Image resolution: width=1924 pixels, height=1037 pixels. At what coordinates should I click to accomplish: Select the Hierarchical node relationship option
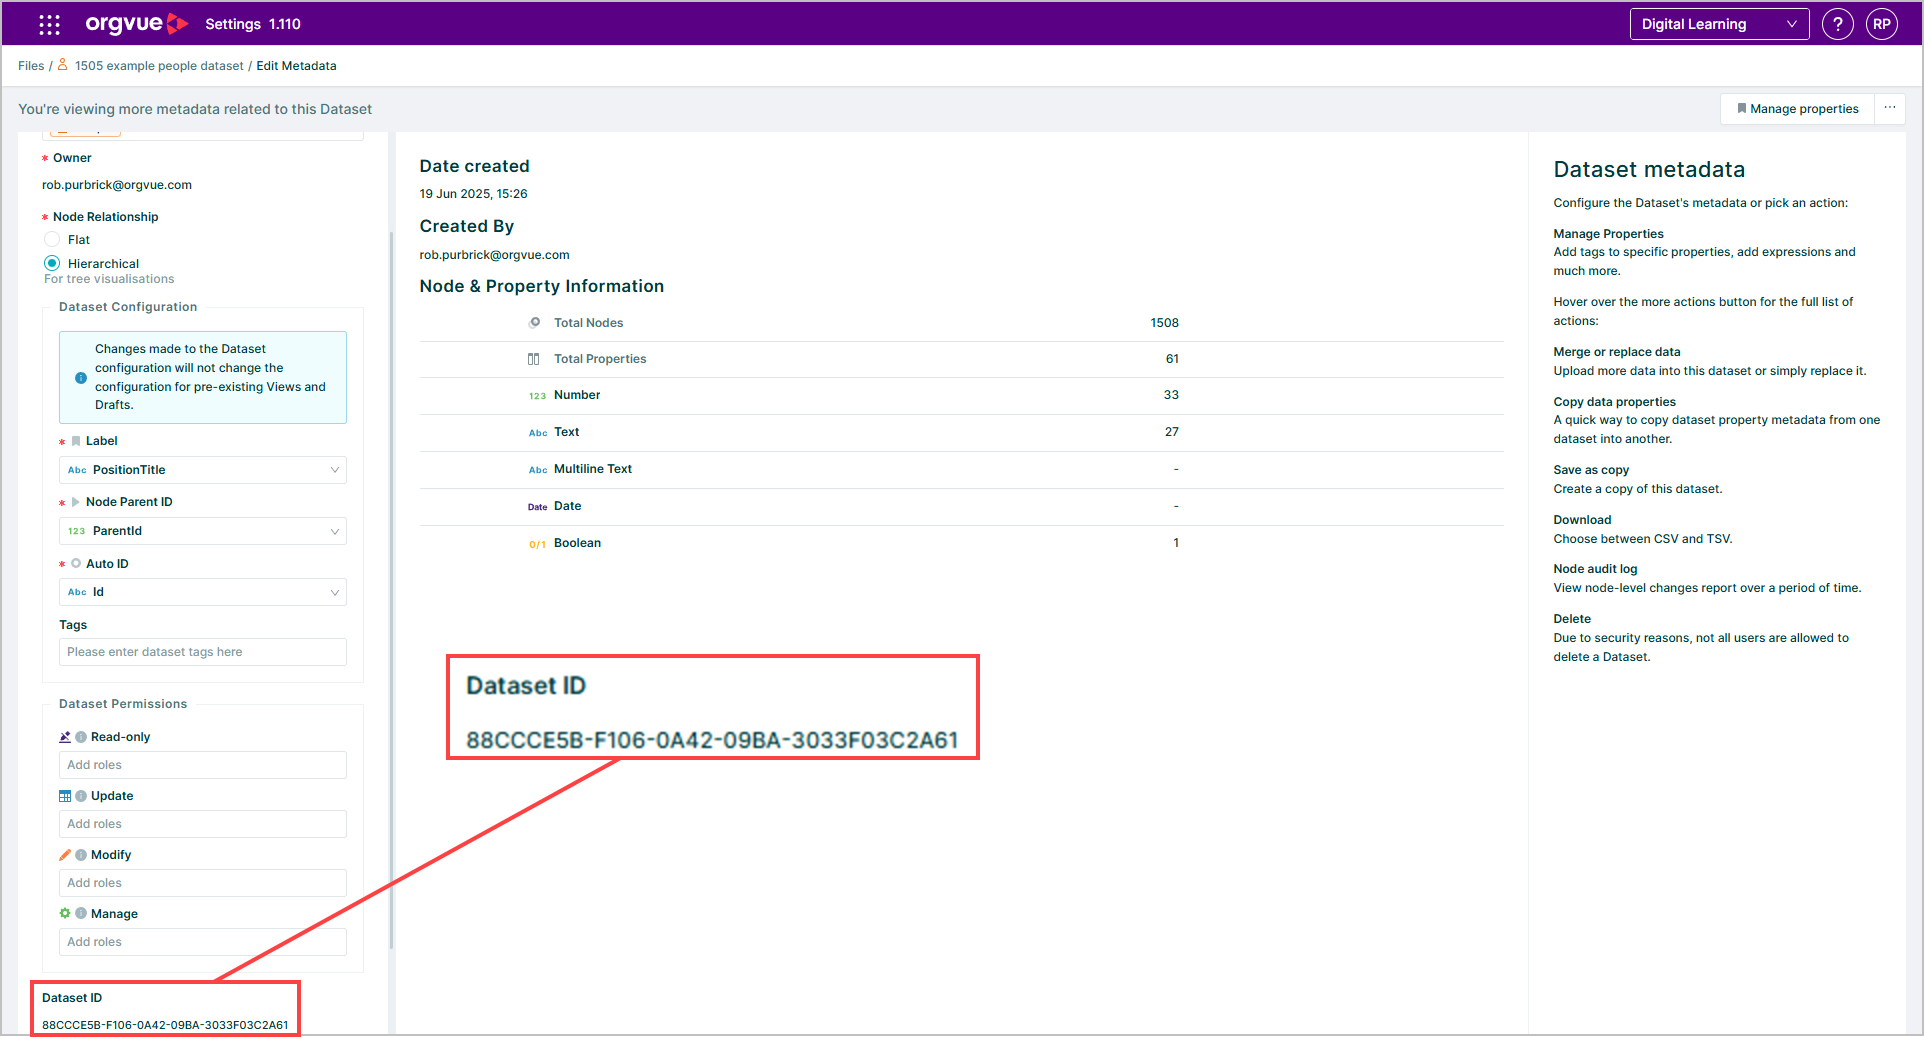click(52, 263)
